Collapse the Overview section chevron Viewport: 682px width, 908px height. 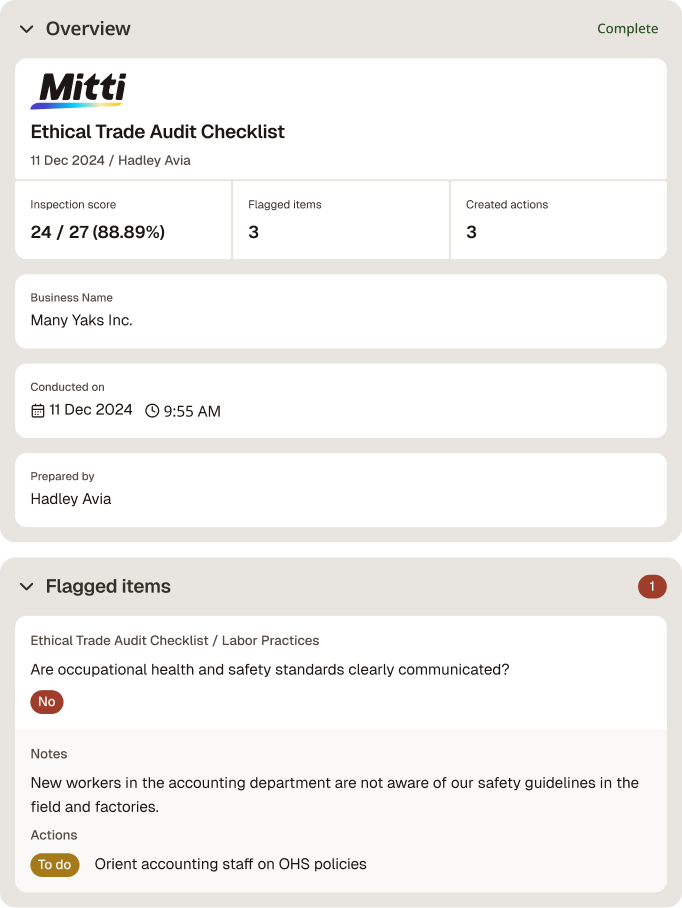coord(27,29)
